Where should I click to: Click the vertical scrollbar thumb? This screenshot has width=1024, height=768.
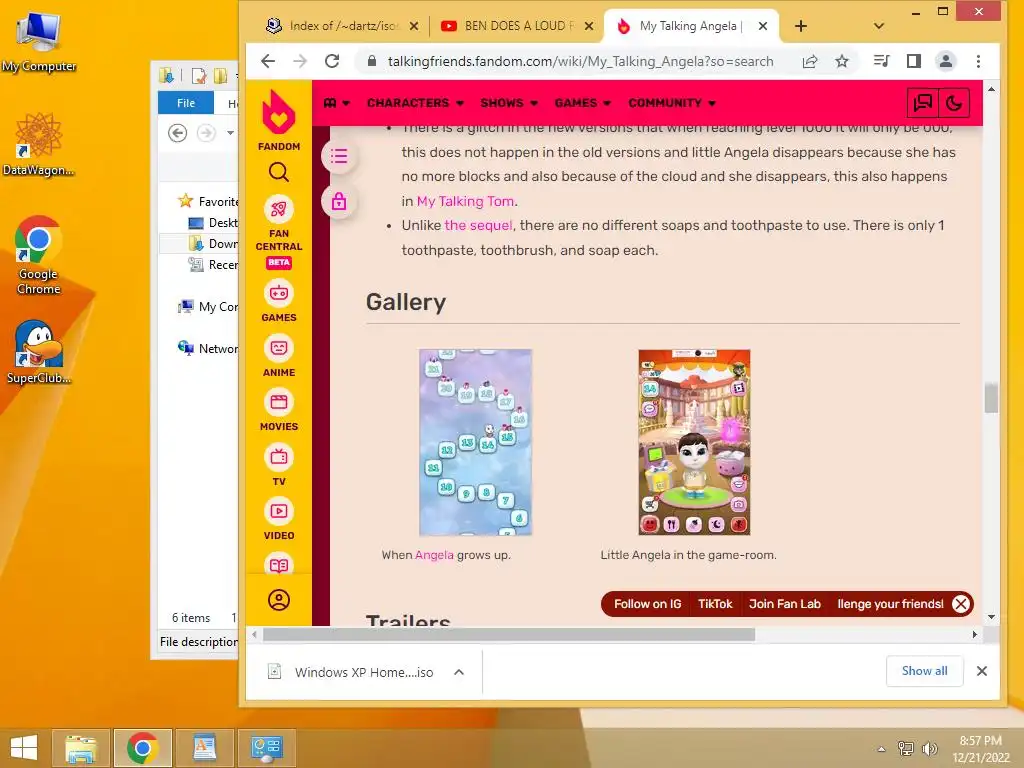click(x=991, y=398)
